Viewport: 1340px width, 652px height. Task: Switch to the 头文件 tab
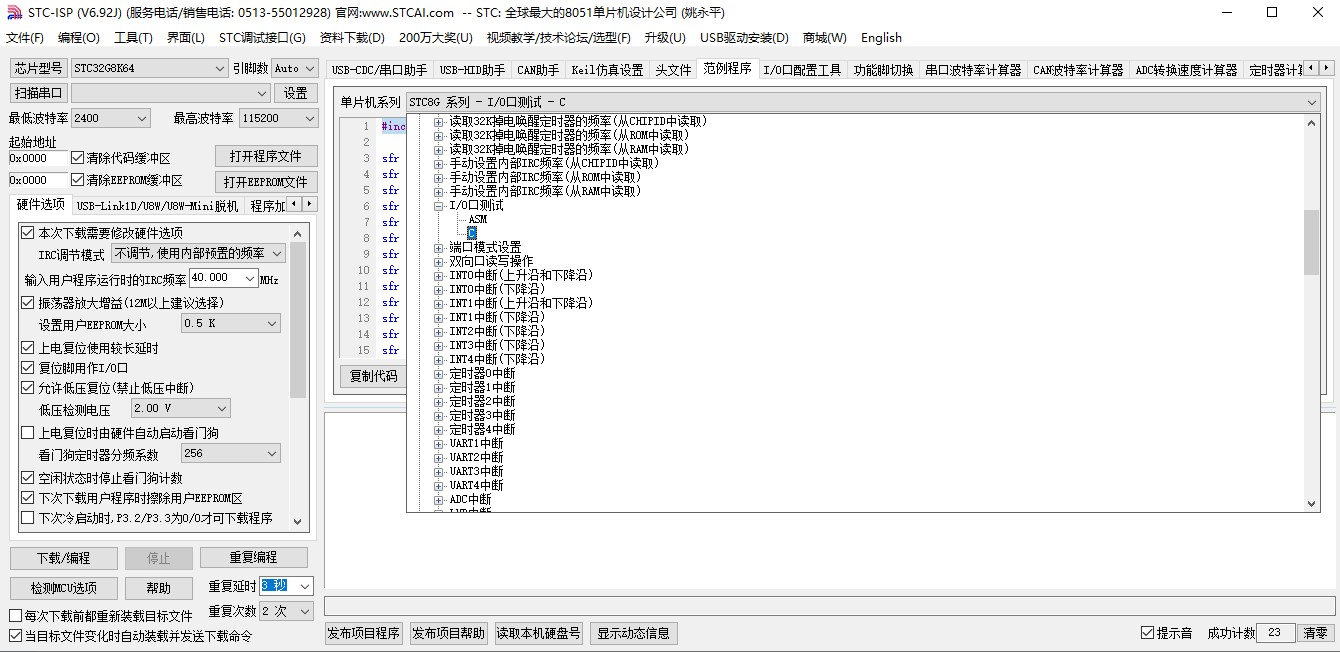[673, 70]
